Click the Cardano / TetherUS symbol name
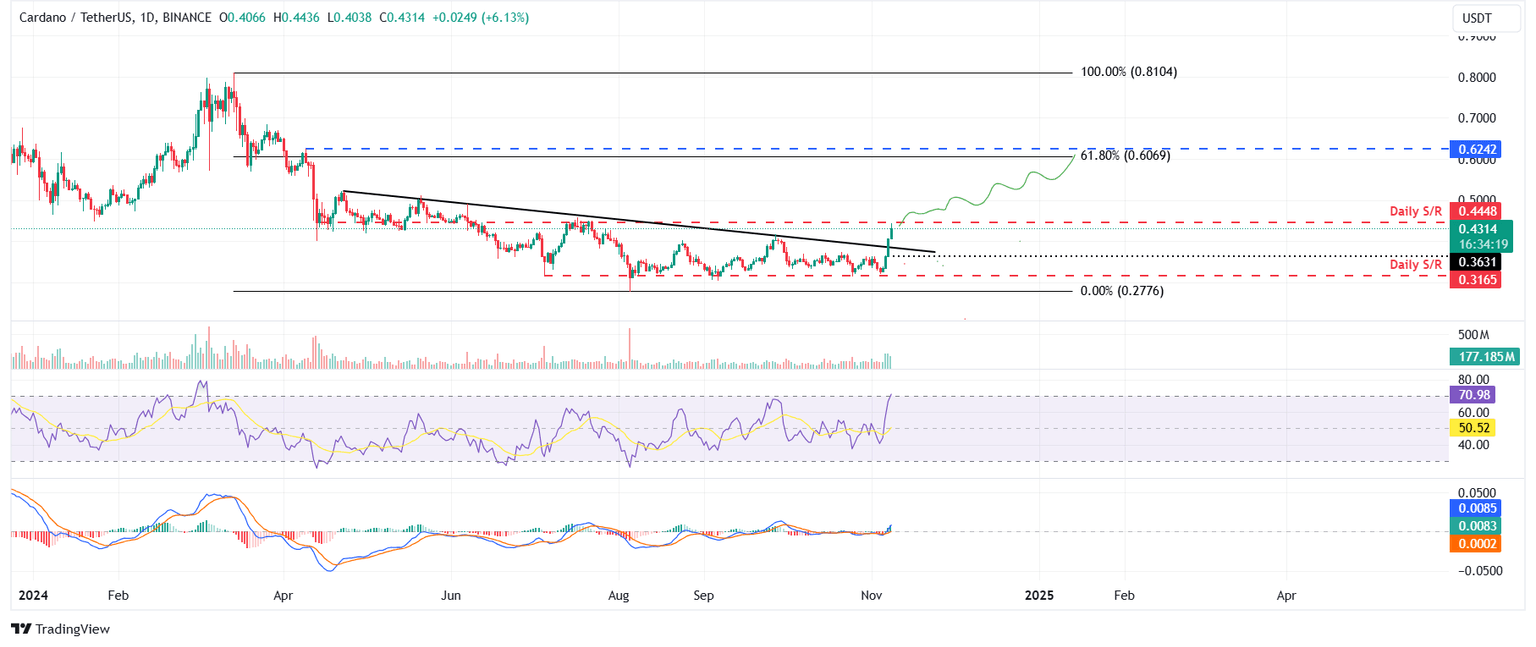The image size is (1536, 647). [x=75, y=17]
